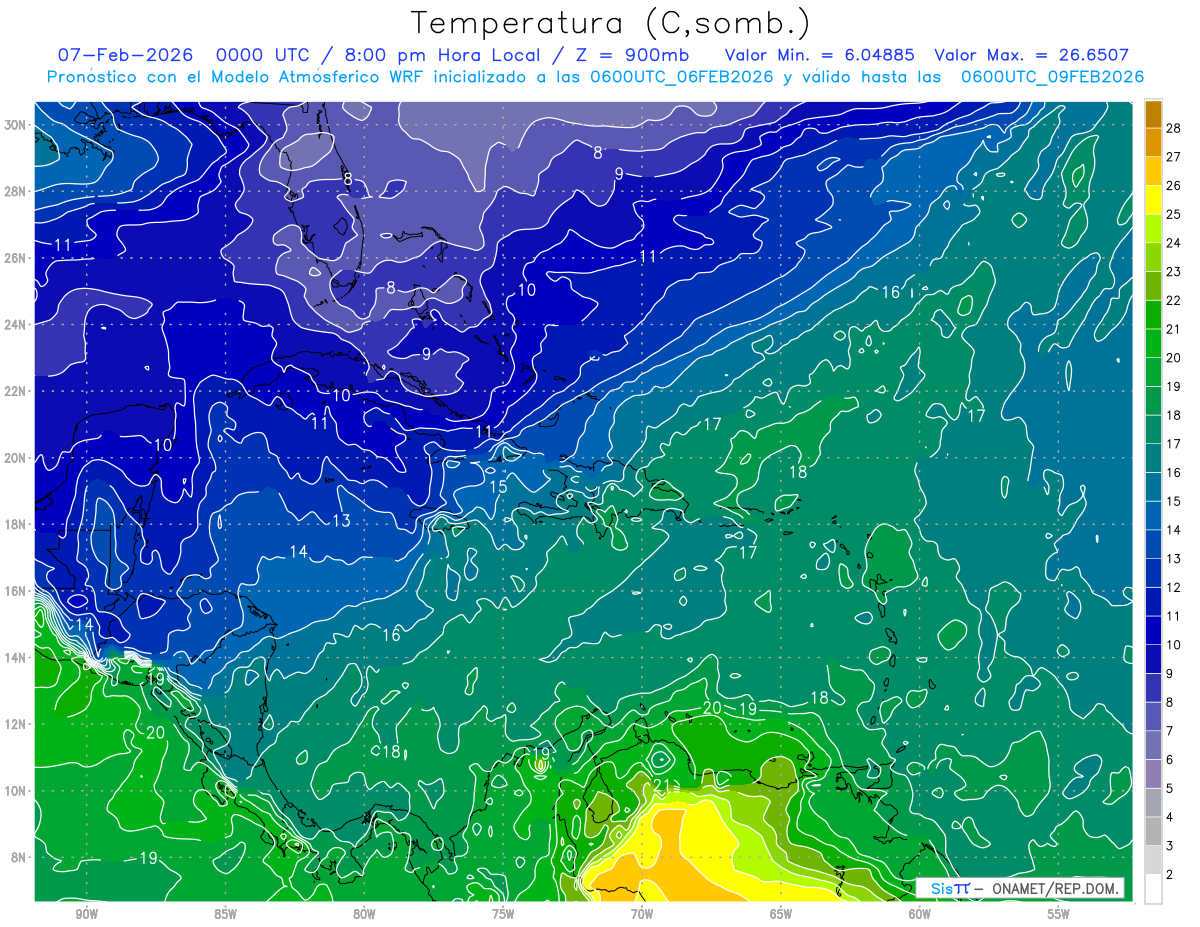
Task: Click the 21 contour label on the map
Action: tap(661, 785)
